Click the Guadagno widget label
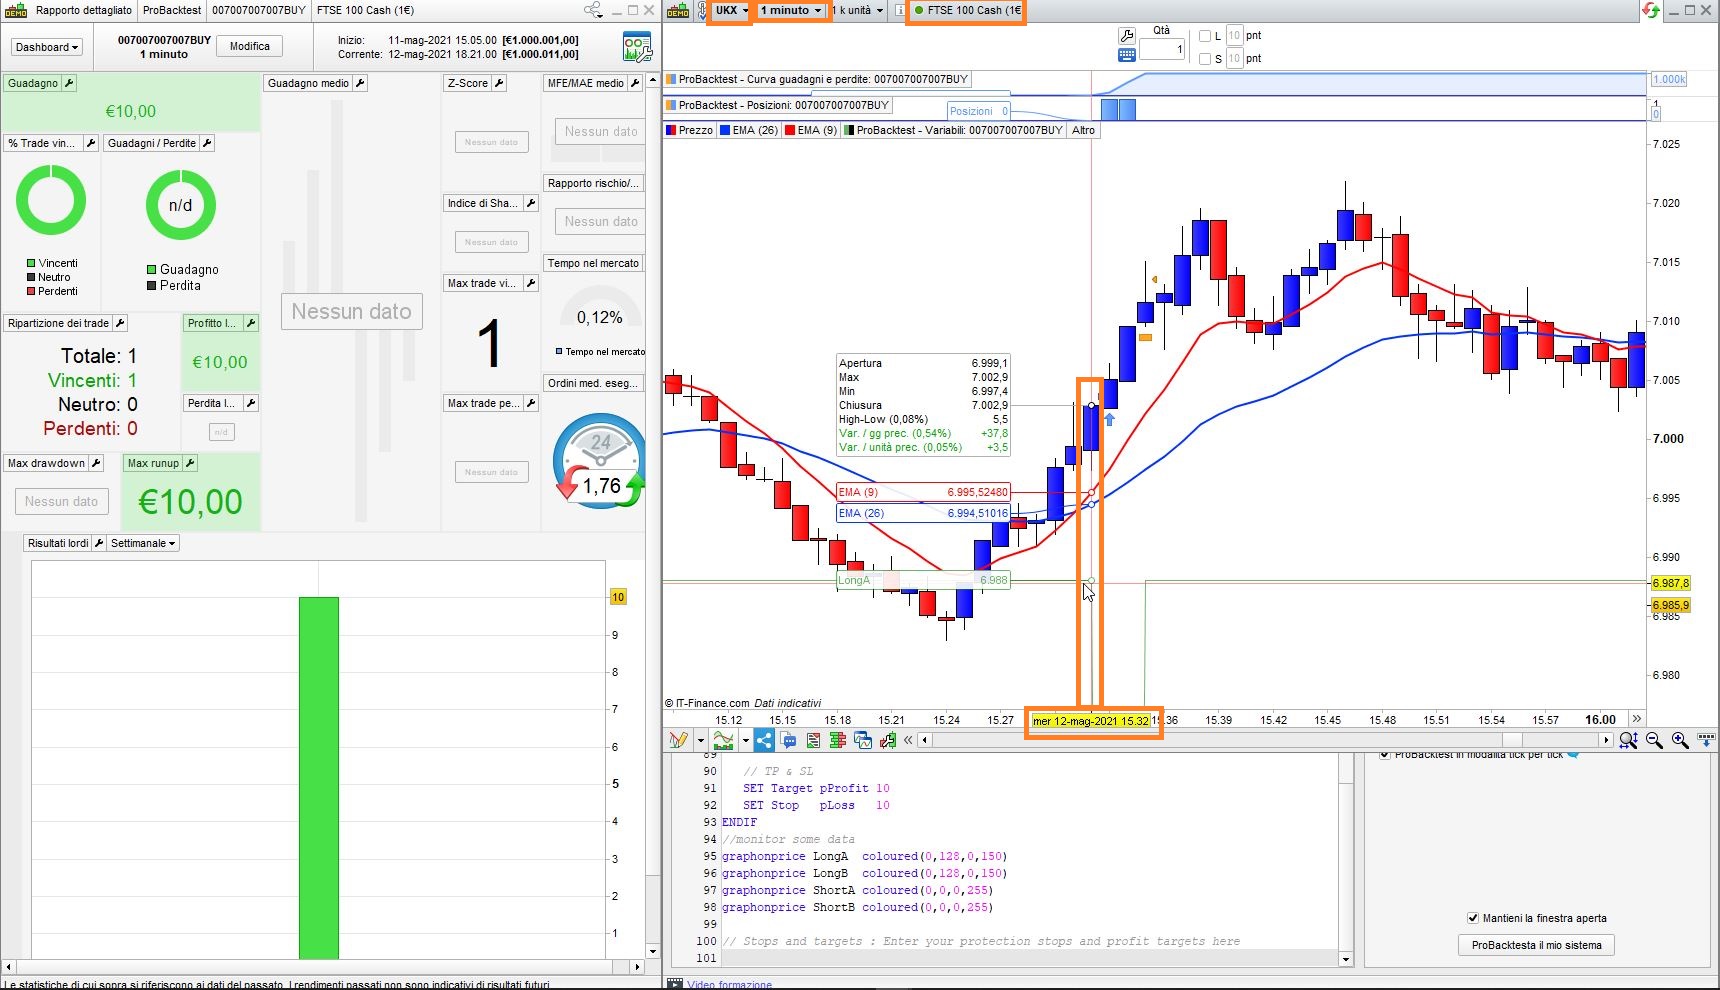Screen dimensions: 1720x990 click(x=33, y=83)
